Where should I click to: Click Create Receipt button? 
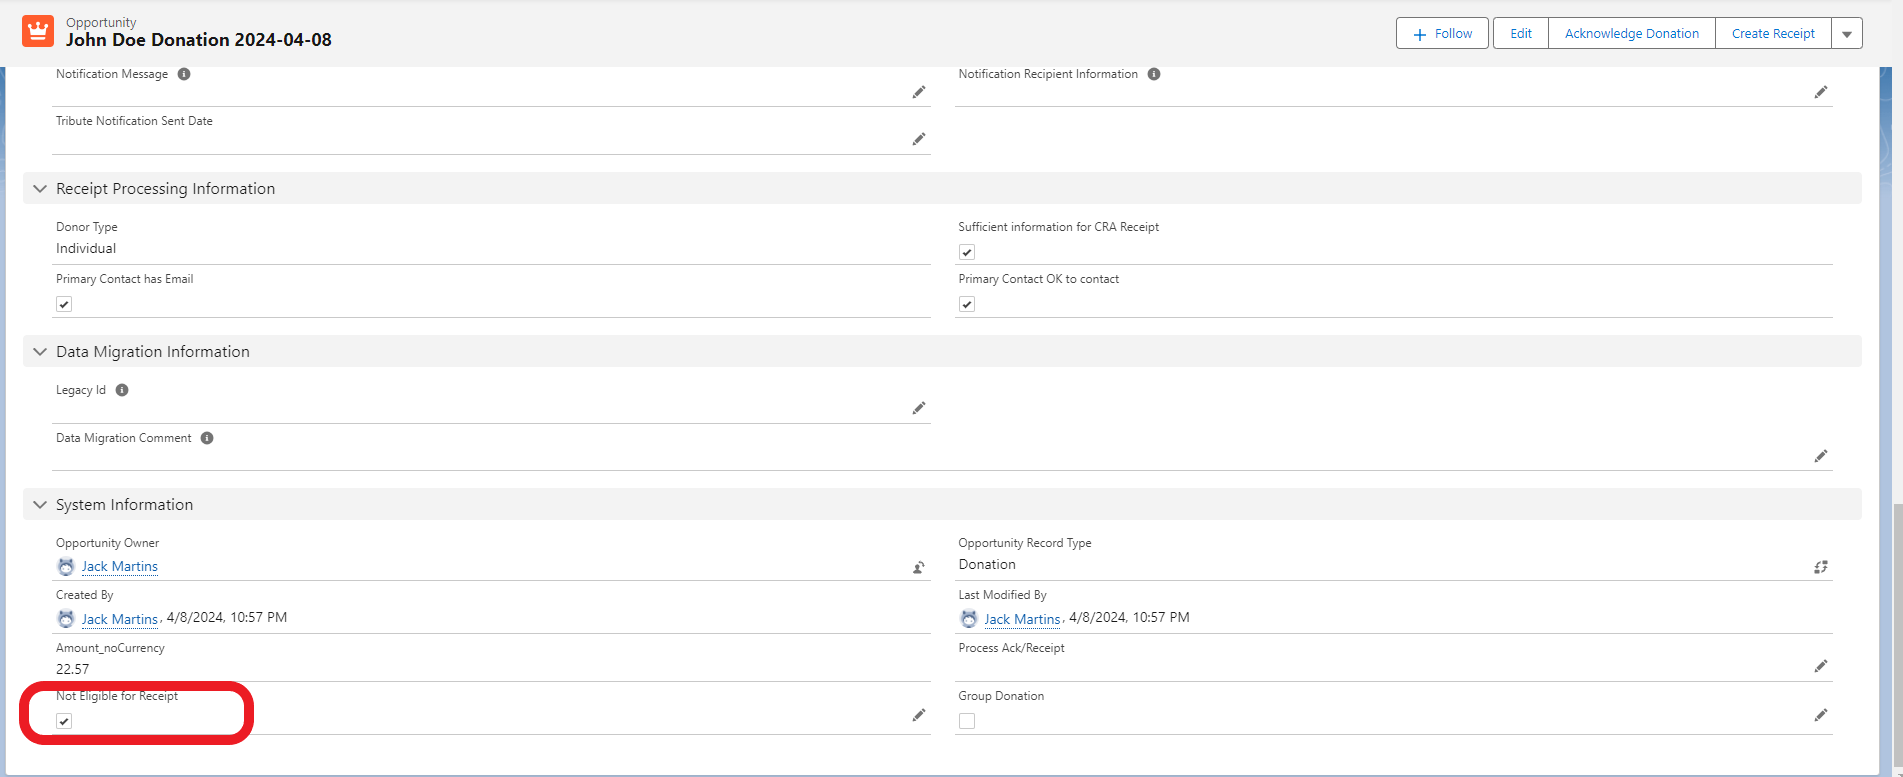tap(1773, 33)
